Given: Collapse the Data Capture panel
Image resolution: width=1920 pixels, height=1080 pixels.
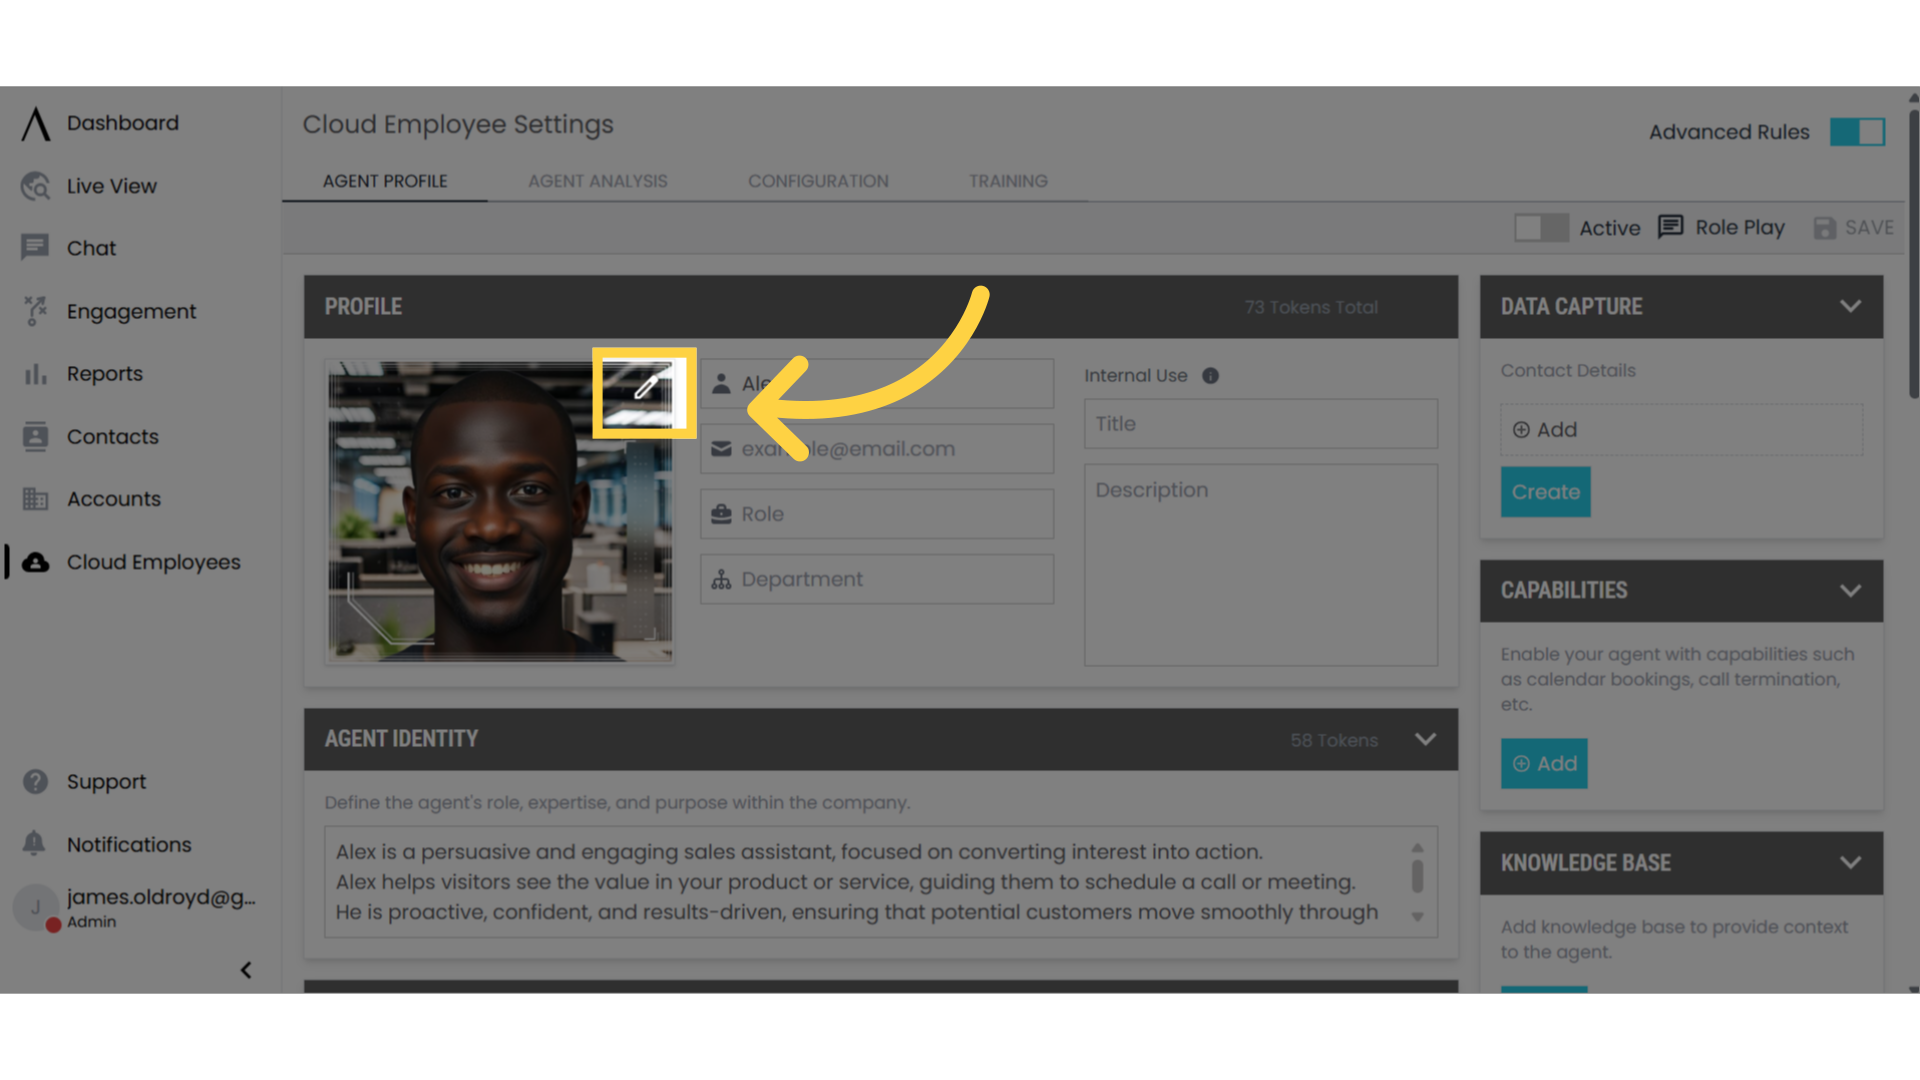Looking at the screenshot, I should coord(1850,306).
